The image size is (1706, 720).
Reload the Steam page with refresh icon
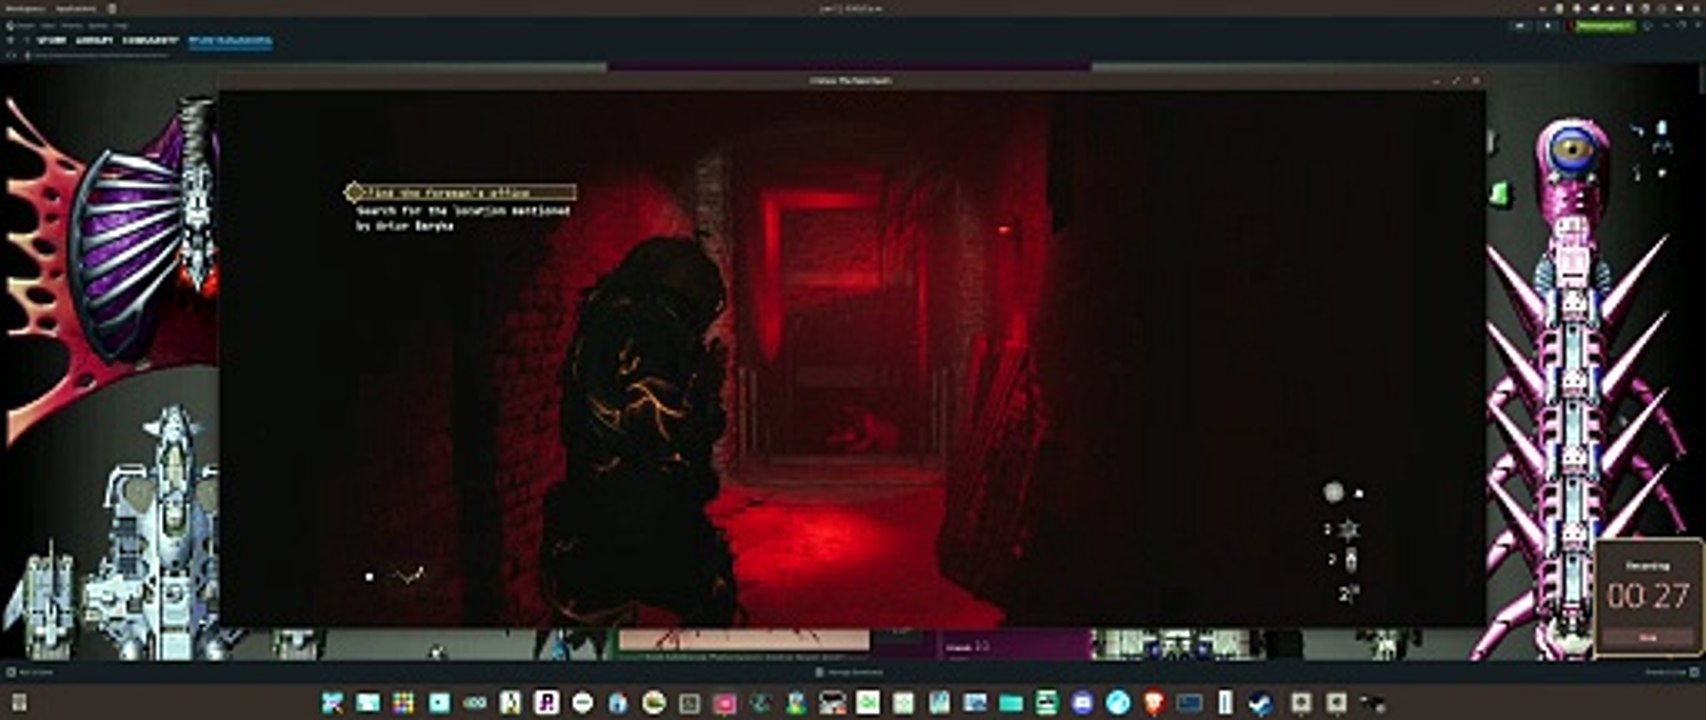13,56
